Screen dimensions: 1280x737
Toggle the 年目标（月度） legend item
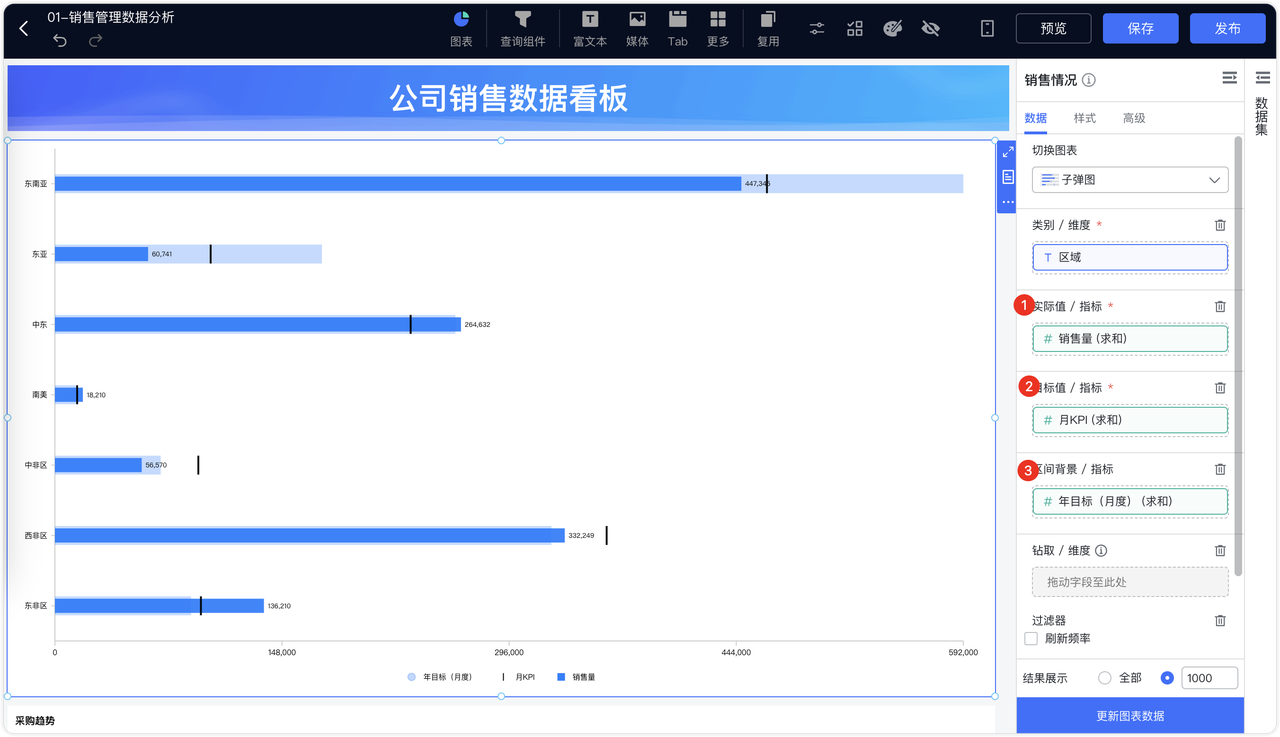pyautogui.click(x=440, y=677)
